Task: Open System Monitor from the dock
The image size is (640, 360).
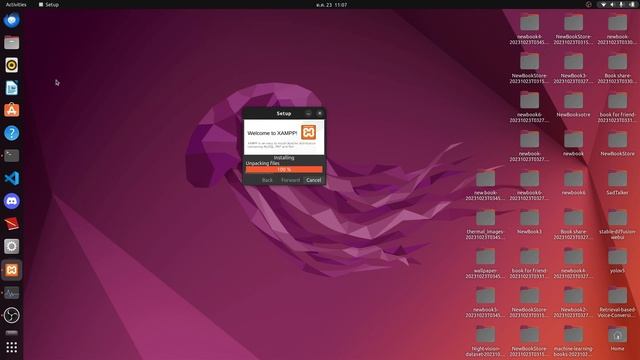Action: click(11, 293)
